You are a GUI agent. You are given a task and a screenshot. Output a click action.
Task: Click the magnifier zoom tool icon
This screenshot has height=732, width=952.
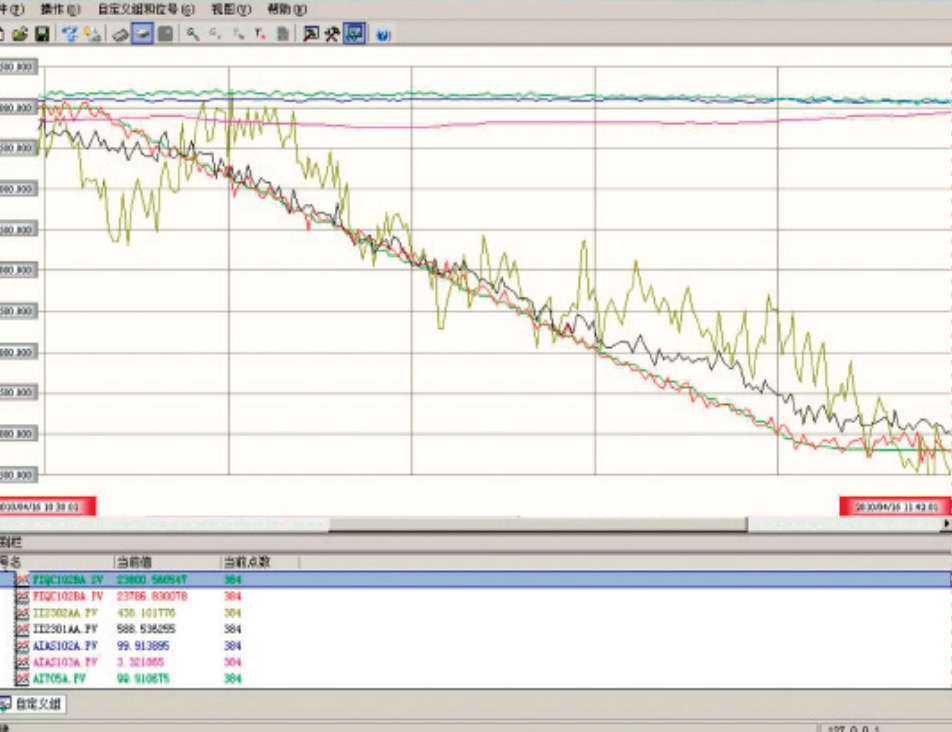[x=193, y=34]
